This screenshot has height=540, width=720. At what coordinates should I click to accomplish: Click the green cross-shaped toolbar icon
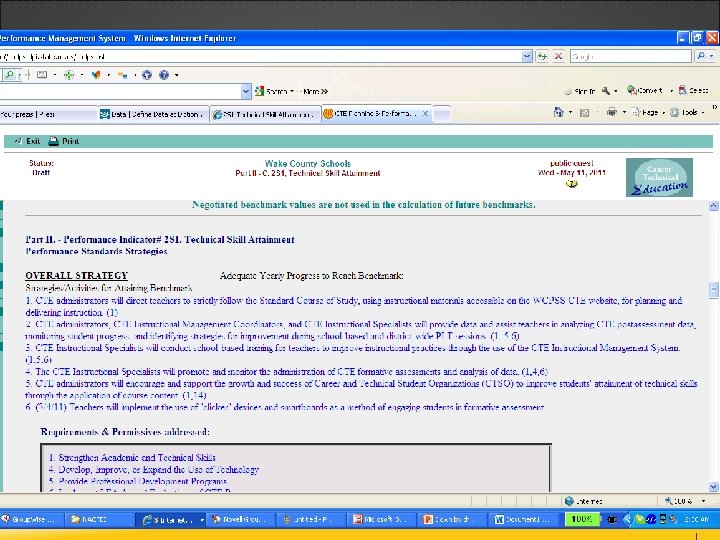[69, 75]
